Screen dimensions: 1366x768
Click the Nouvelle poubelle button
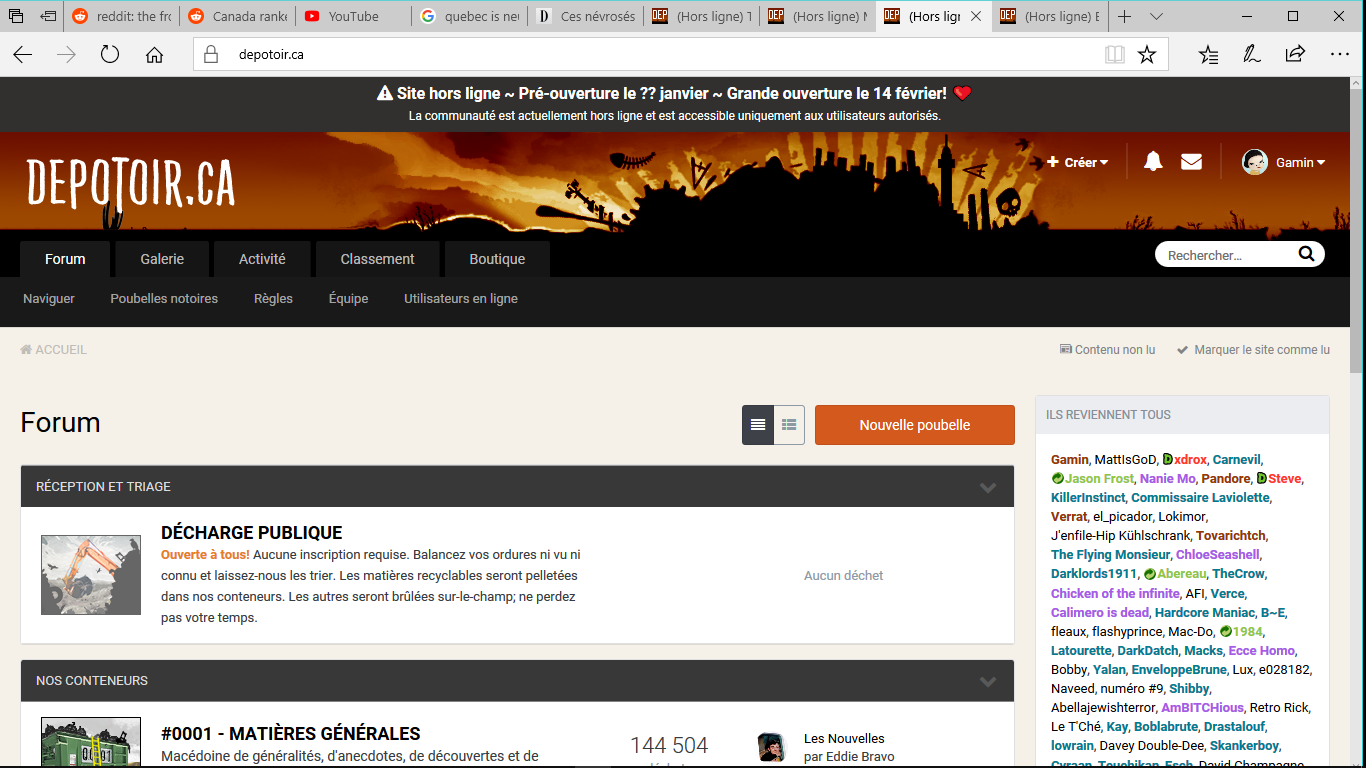[915, 425]
